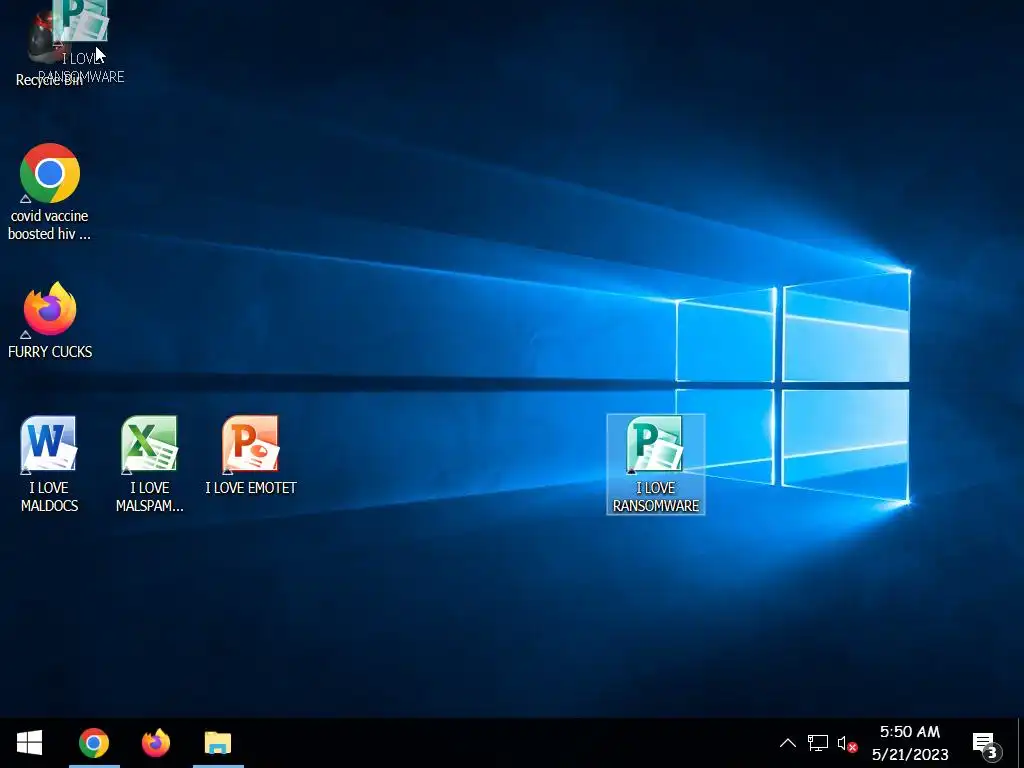The height and width of the screenshot is (768, 1024).
Task: Open the clock showing 5:50 AM
Action: coord(910,743)
